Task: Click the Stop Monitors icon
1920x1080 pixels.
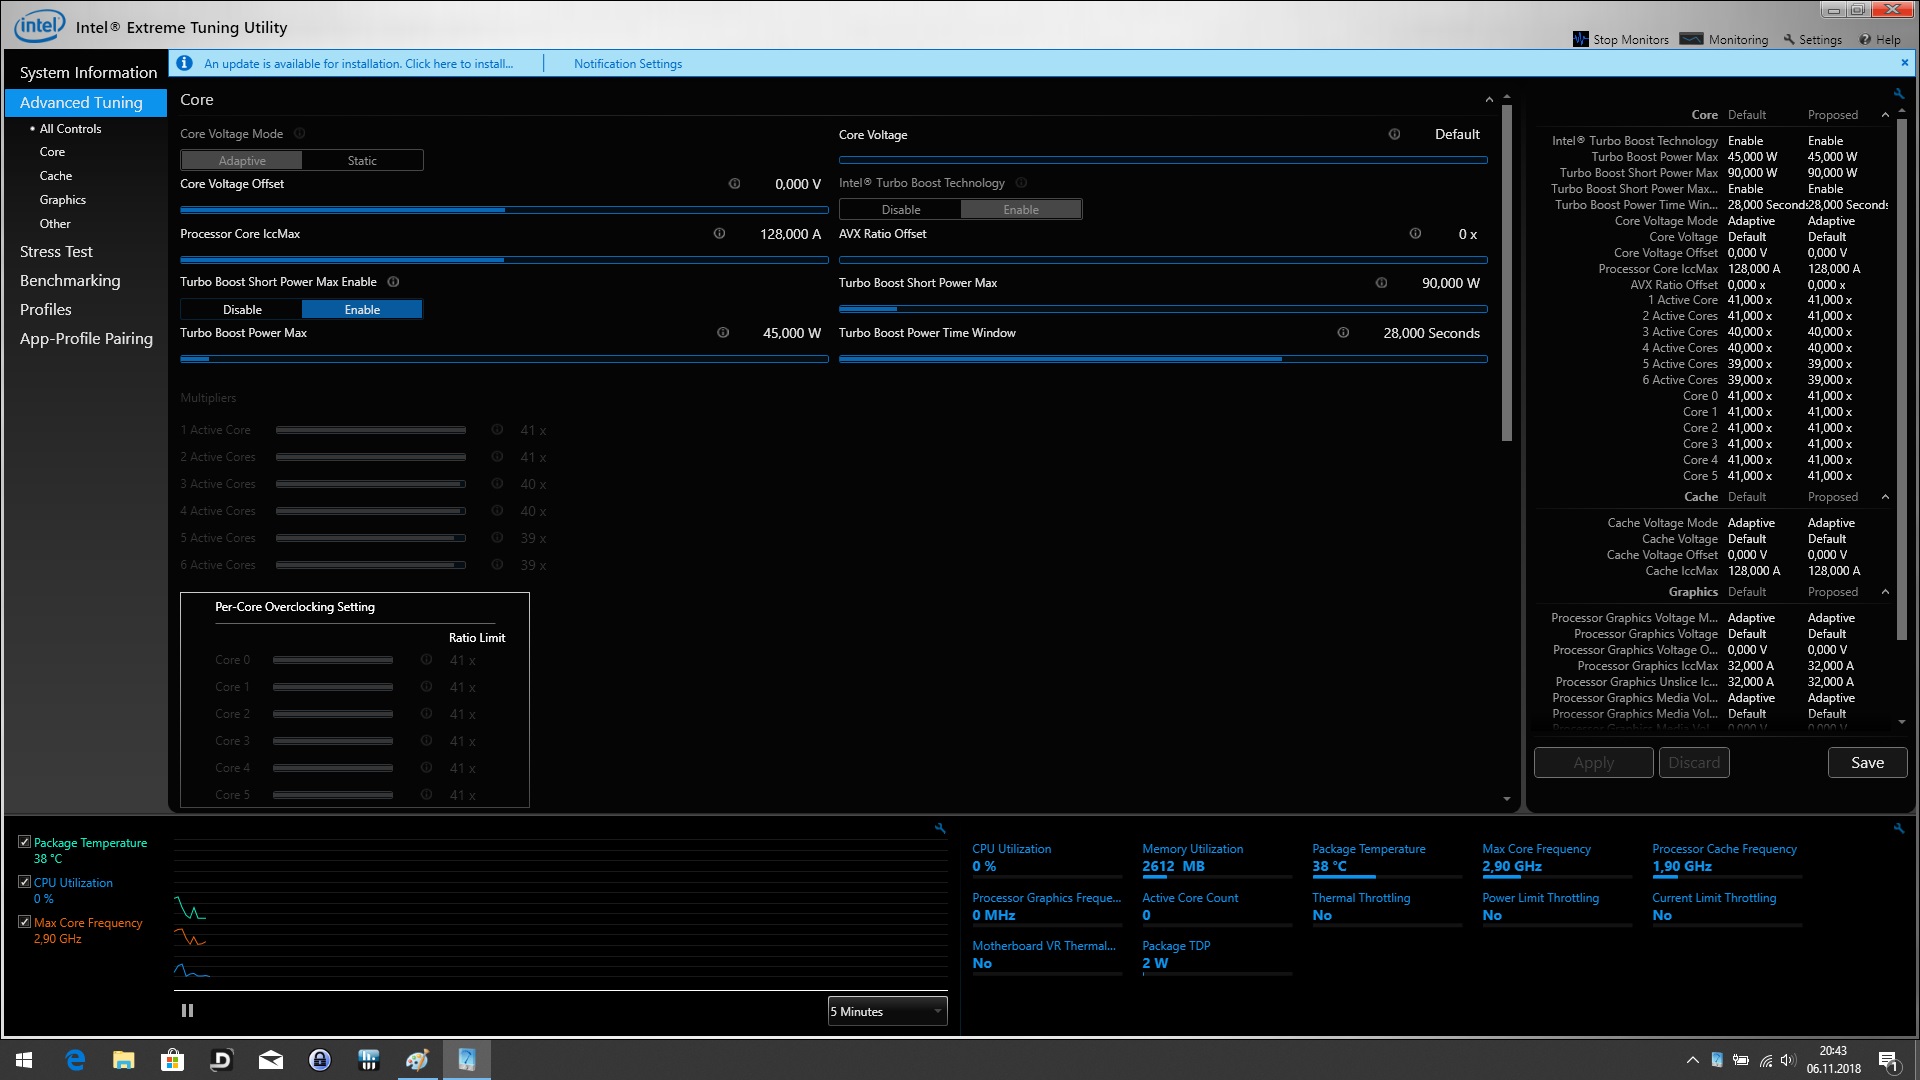Action: [x=1580, y=39]
